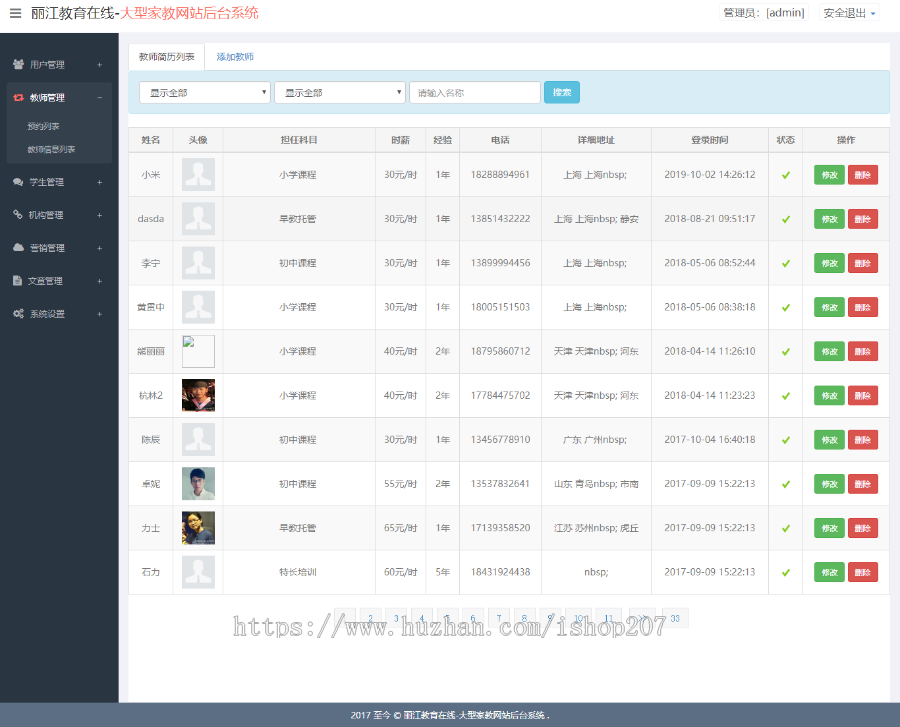This screenshot has height=727, width=900.
Task: Open the 安全退出 dropdown in the header
Action: click(x=849, y=13)
